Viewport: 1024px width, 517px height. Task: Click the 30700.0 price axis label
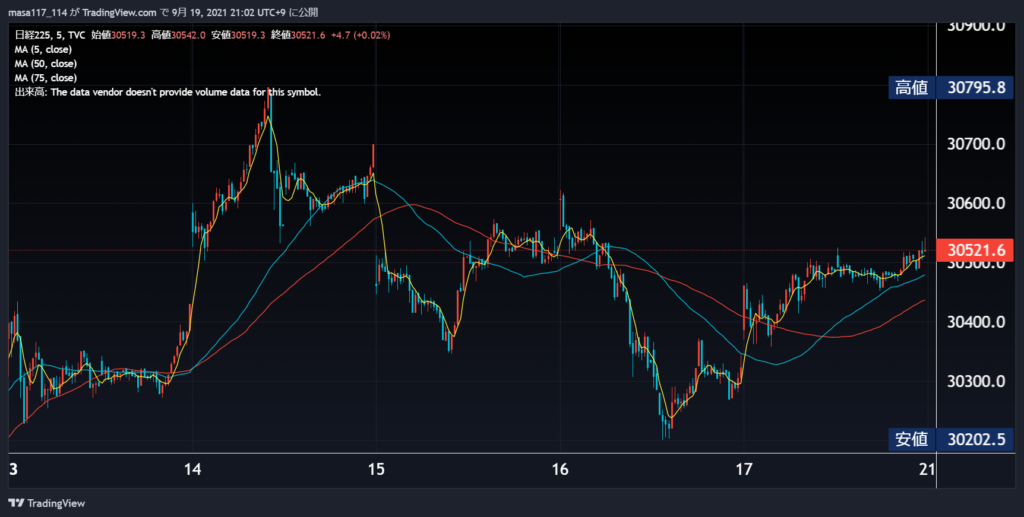(976, 144)
